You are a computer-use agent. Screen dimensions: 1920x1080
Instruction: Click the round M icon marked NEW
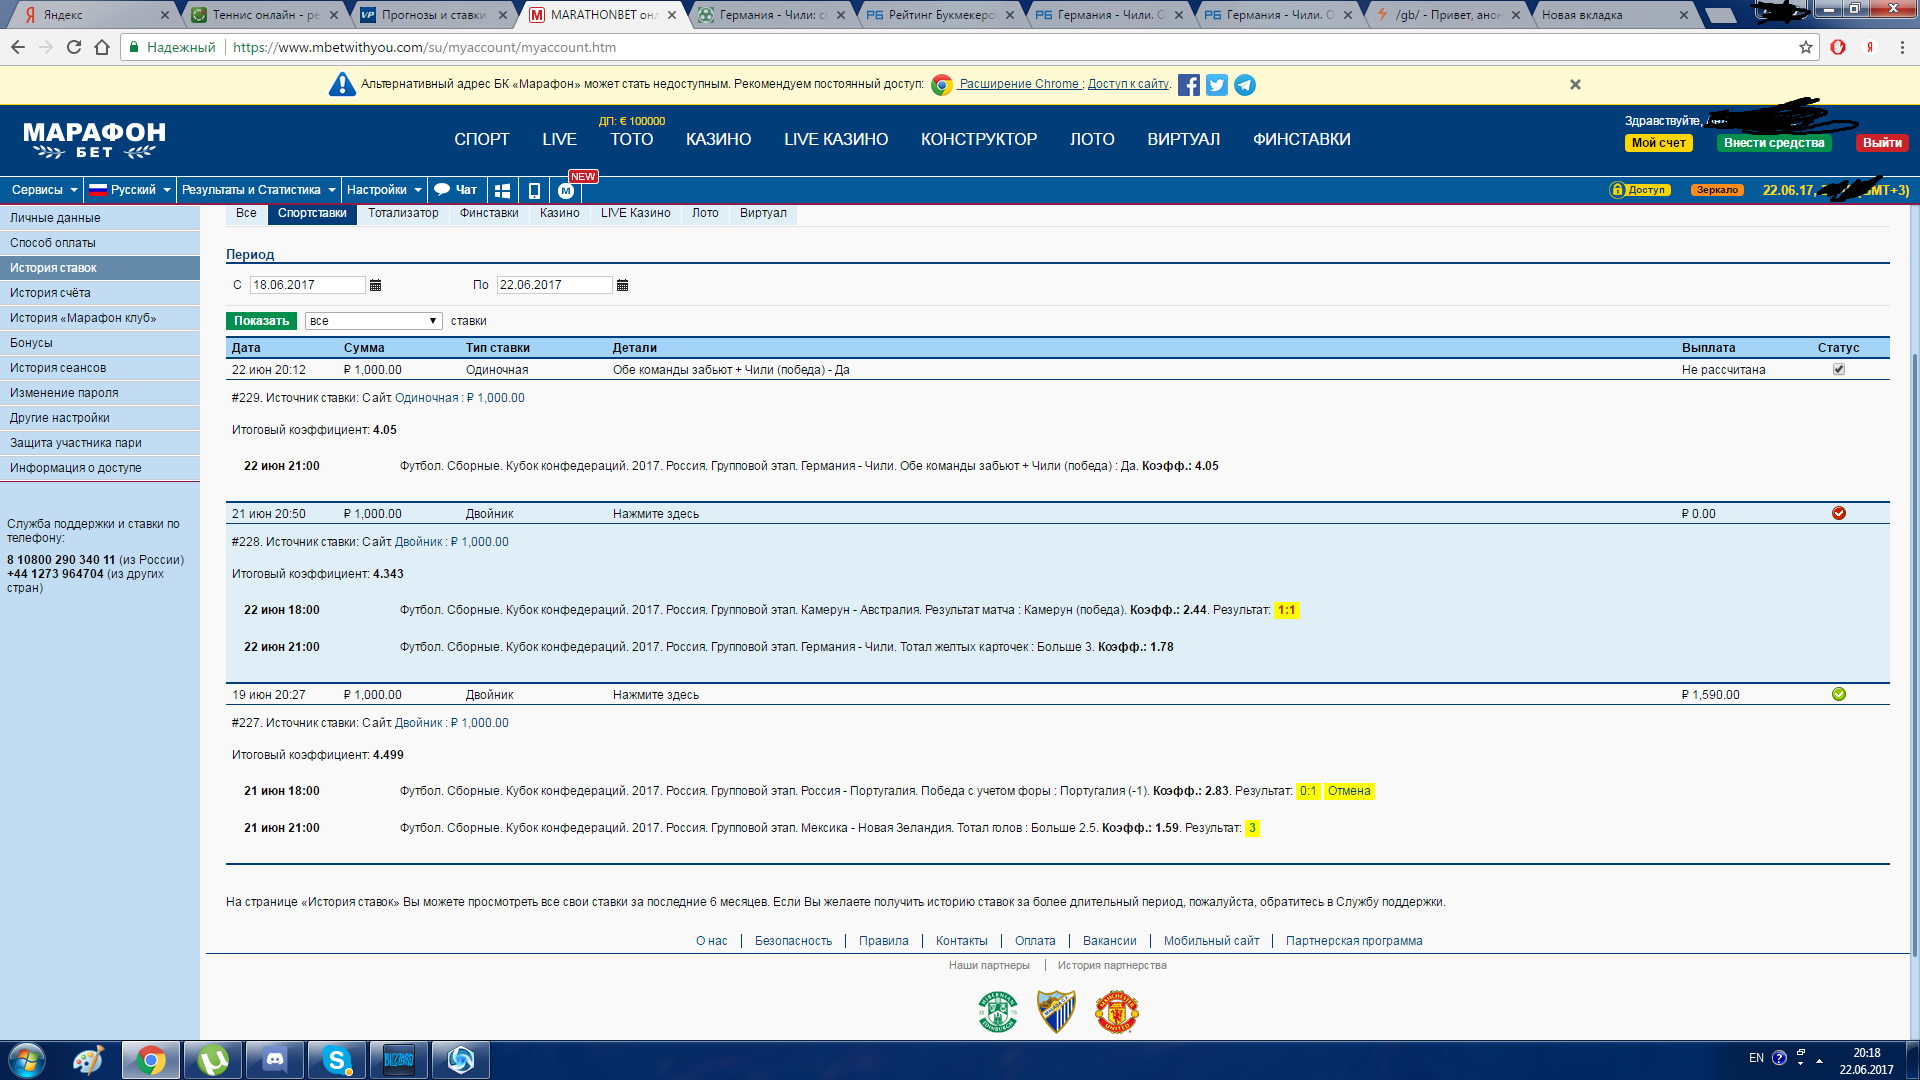pos(566,190)
